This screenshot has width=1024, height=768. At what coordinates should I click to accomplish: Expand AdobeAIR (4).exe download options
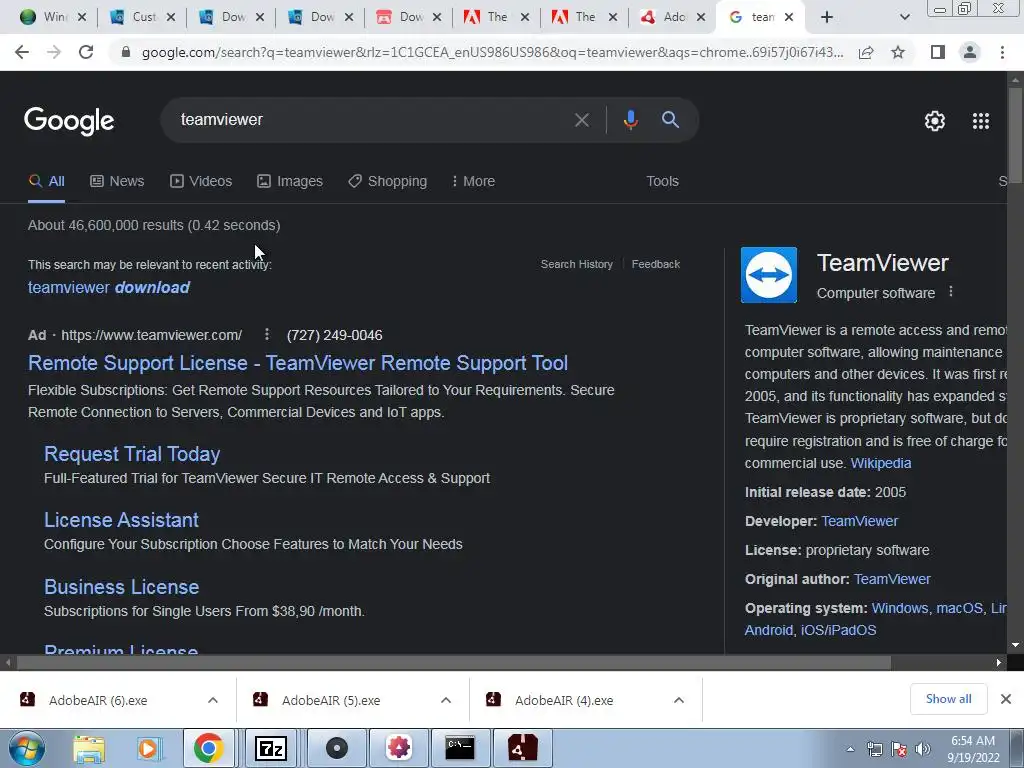click(x=679, y=700)
